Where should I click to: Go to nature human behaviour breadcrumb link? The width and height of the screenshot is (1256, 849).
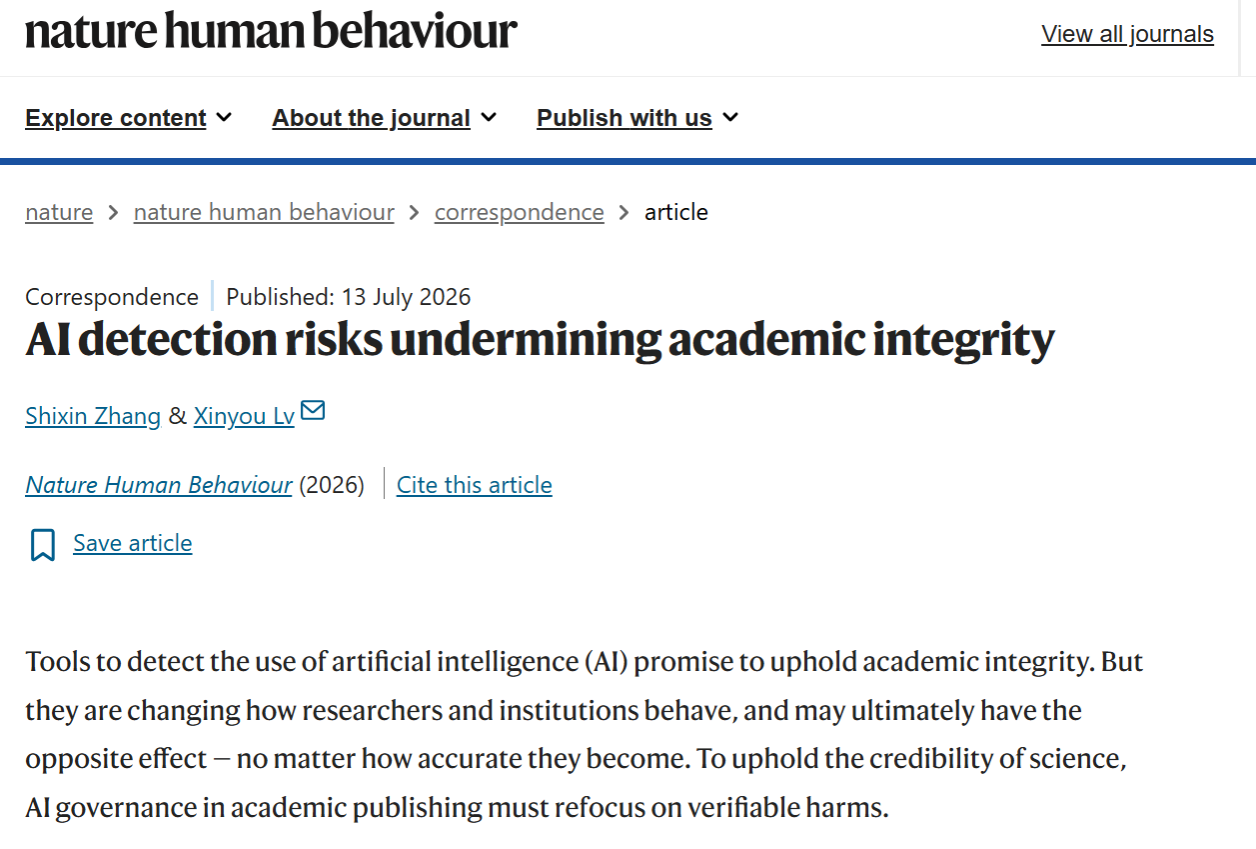[x=264, y=212]
